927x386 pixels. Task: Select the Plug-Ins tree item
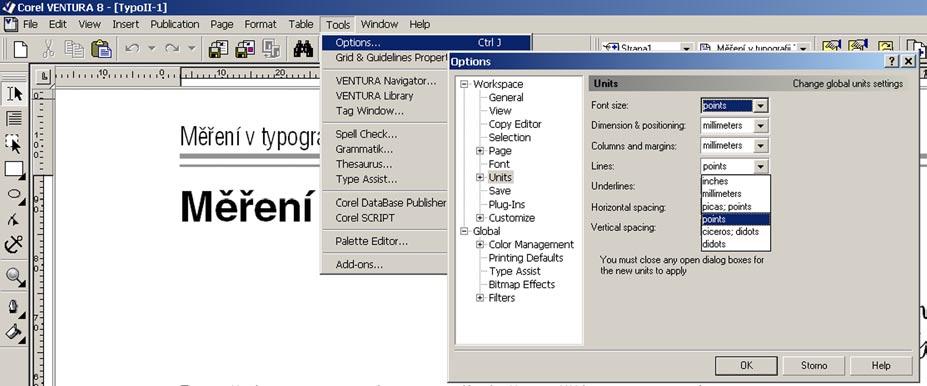tap(507, 205)
